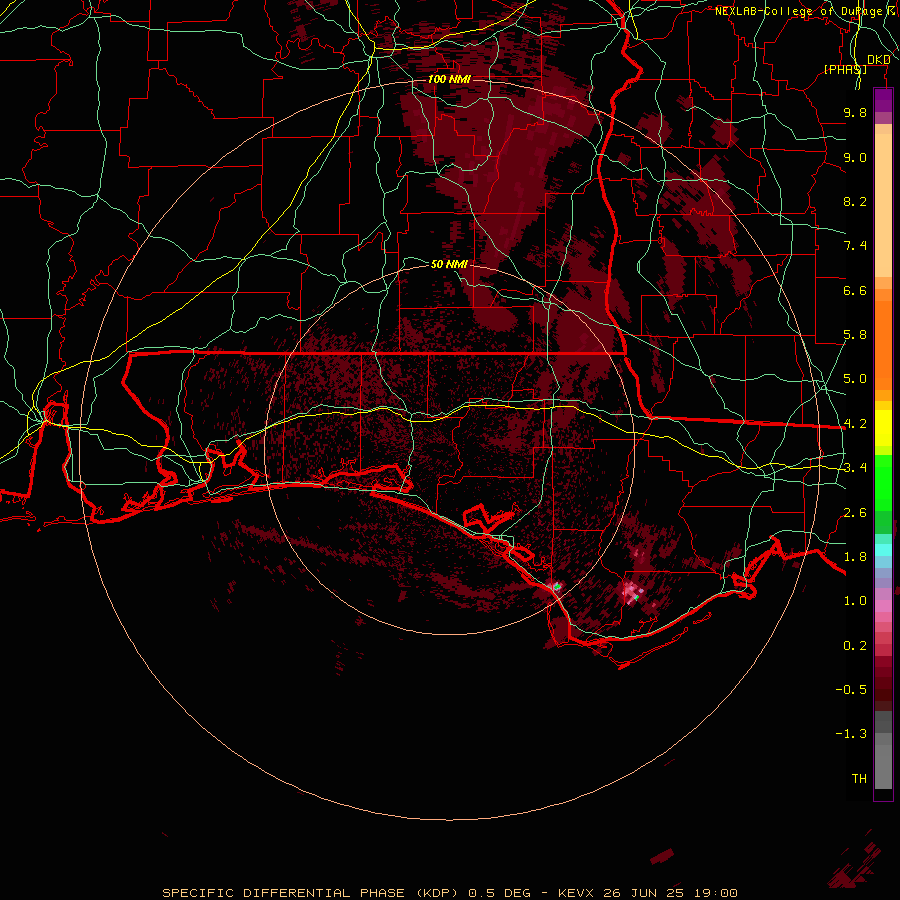
Task: Click the 6.6 color scale value
Action: 855,290
